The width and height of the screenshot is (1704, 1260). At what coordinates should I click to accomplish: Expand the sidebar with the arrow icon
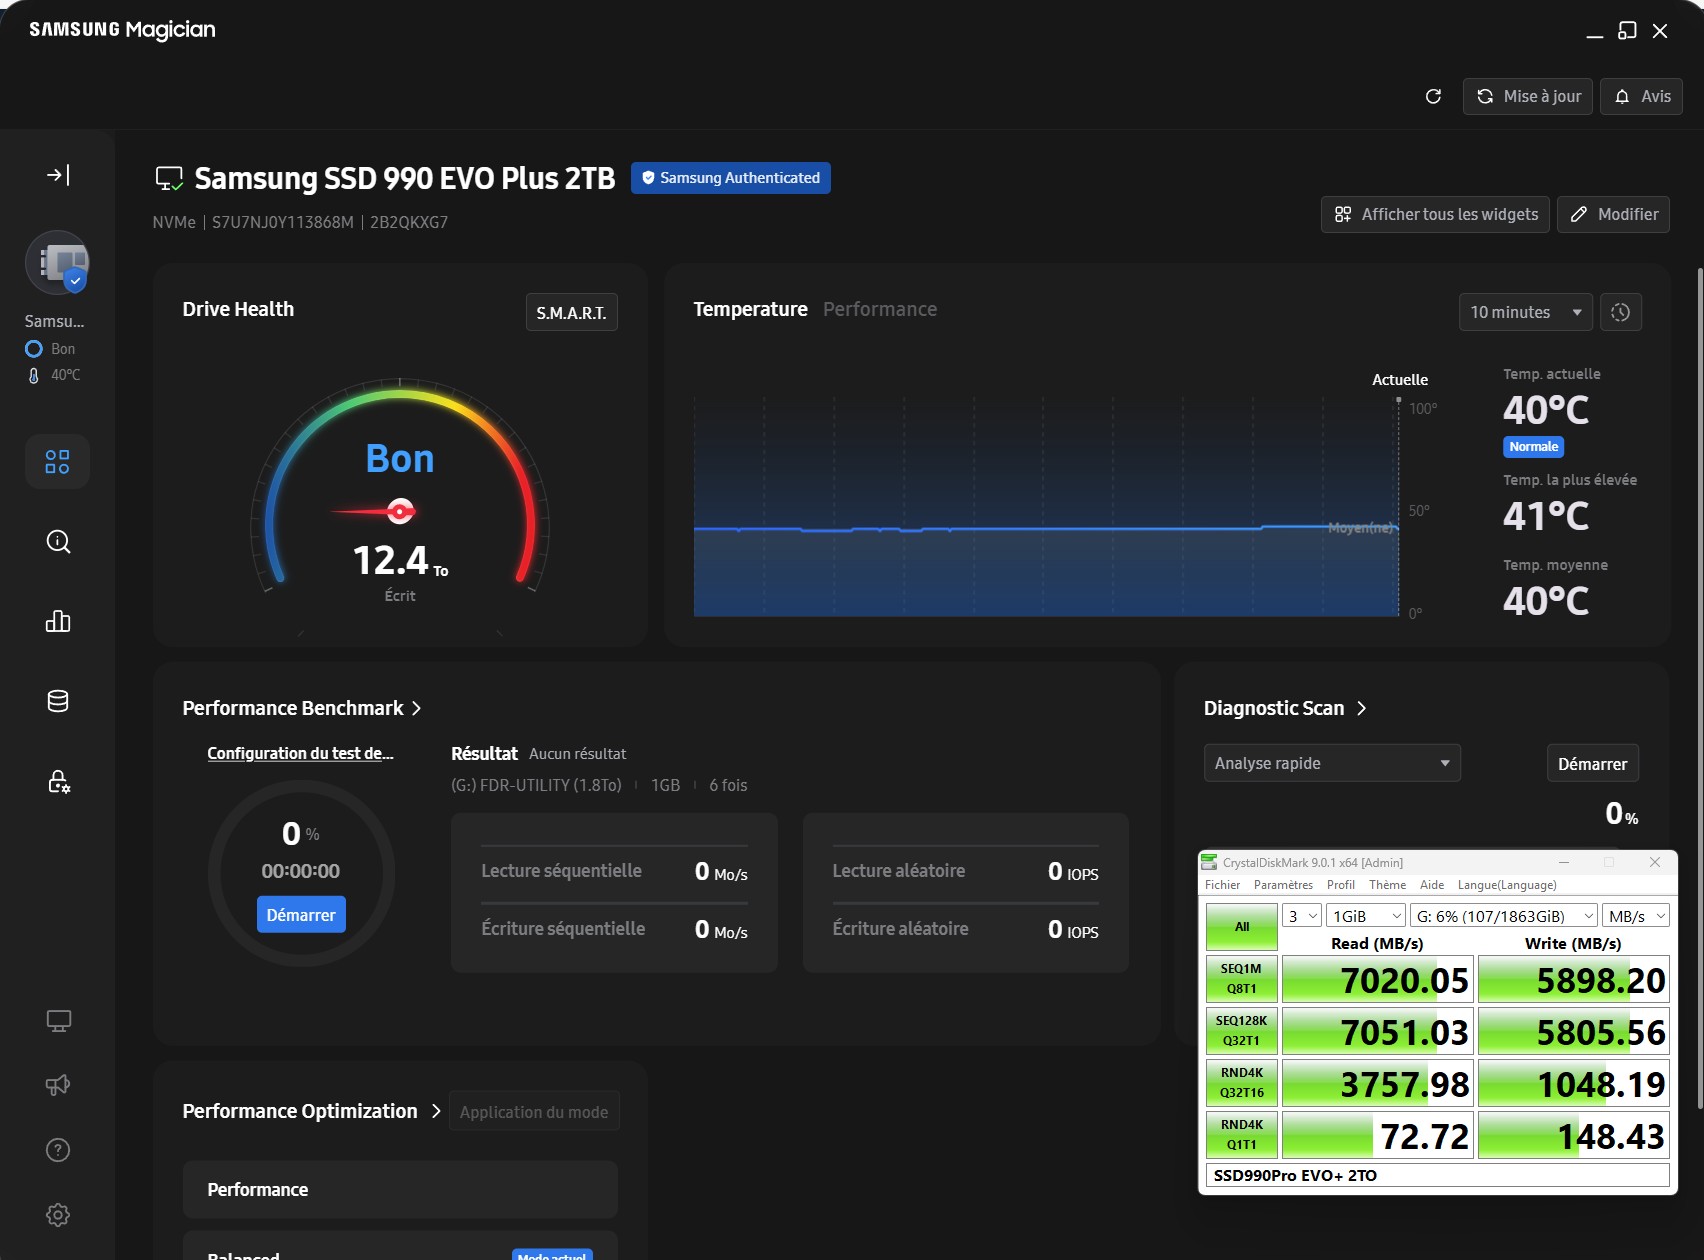tap(58, 176)
